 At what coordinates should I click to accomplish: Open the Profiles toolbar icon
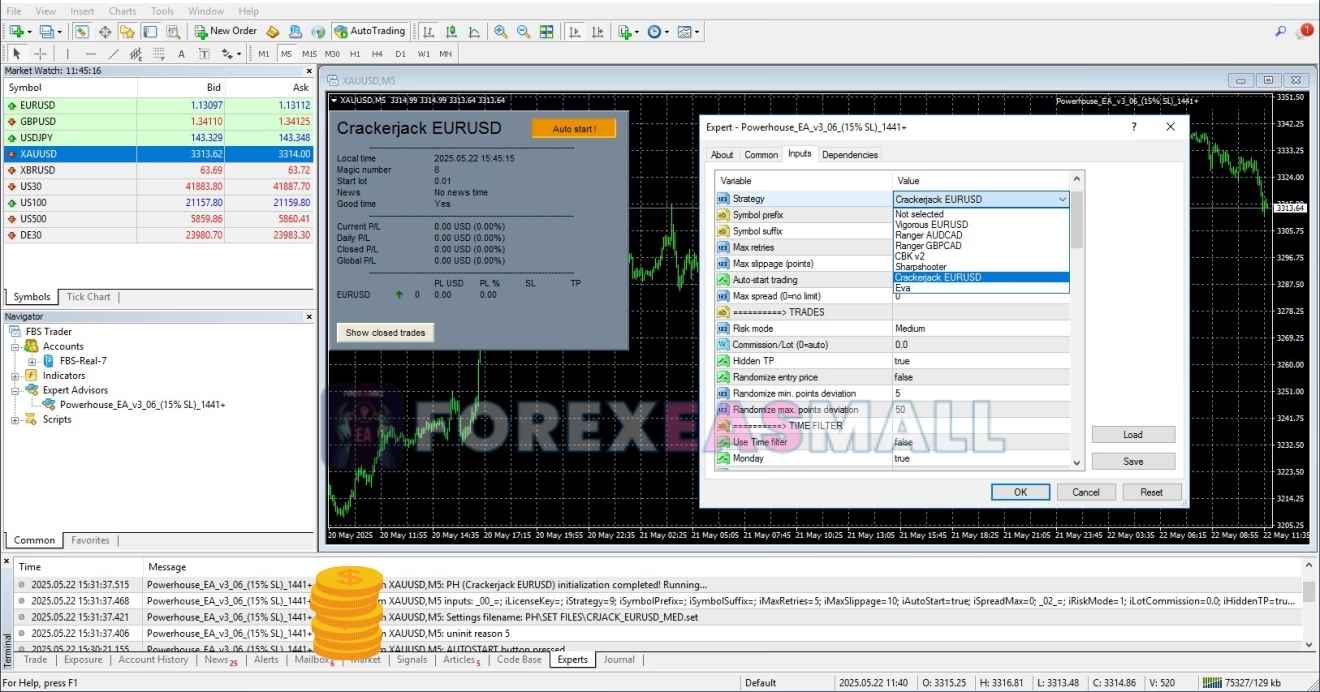pos(47,31)
